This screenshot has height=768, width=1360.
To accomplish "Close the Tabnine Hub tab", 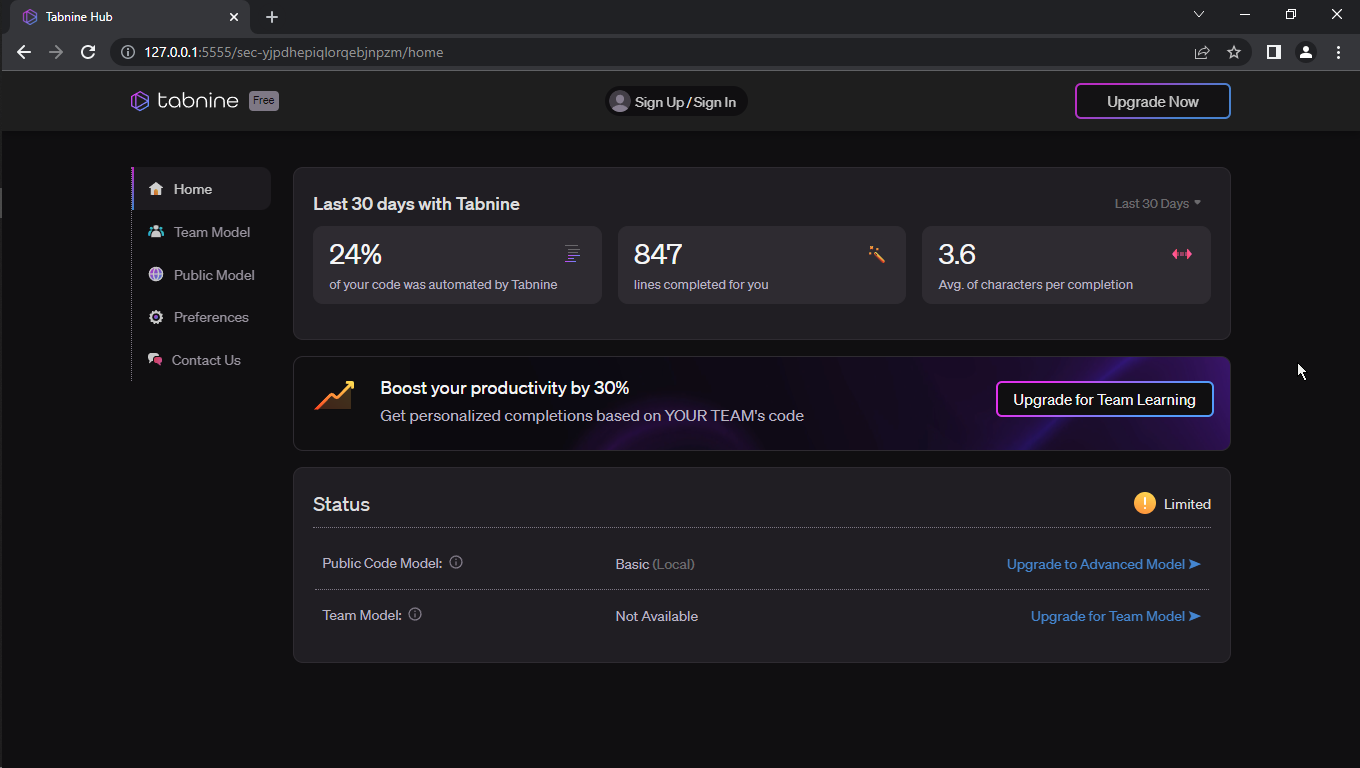I will coord(234,17).
